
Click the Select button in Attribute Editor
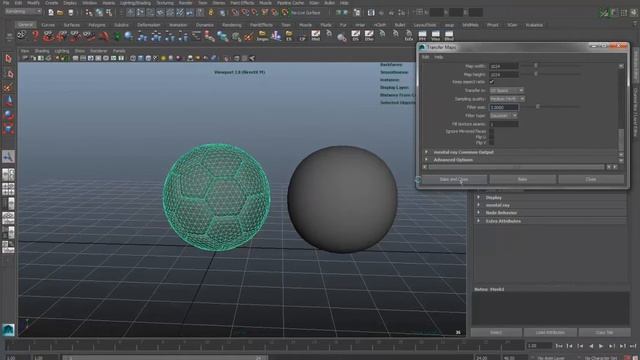[x=496, y=332]
